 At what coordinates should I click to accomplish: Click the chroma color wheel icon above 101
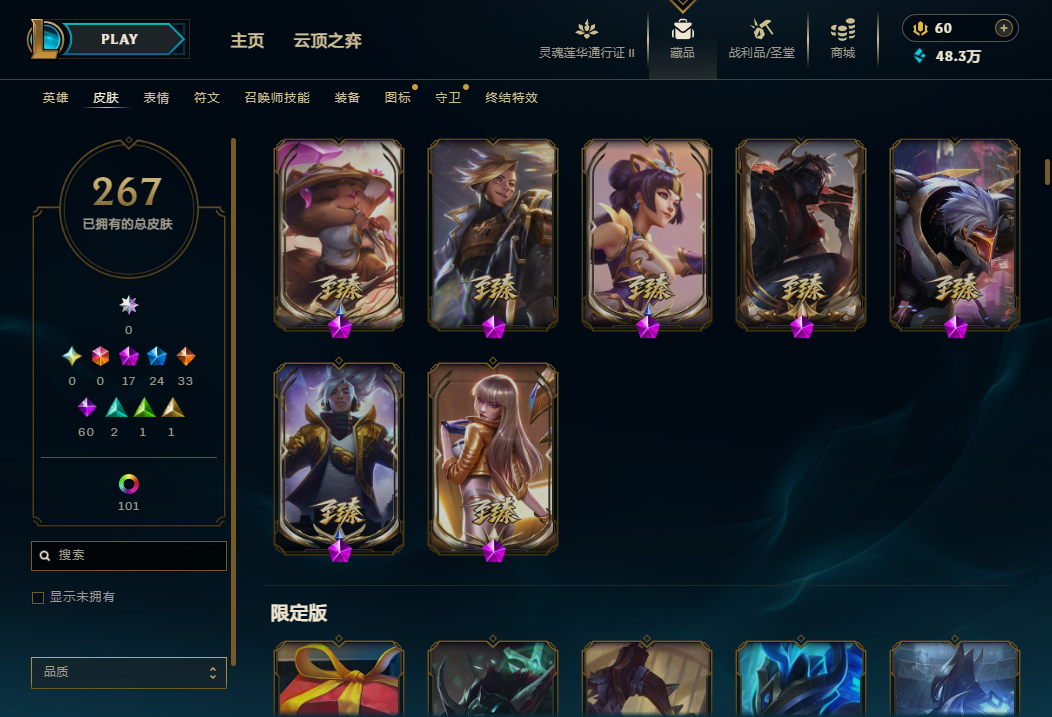[x=129, y=484]
